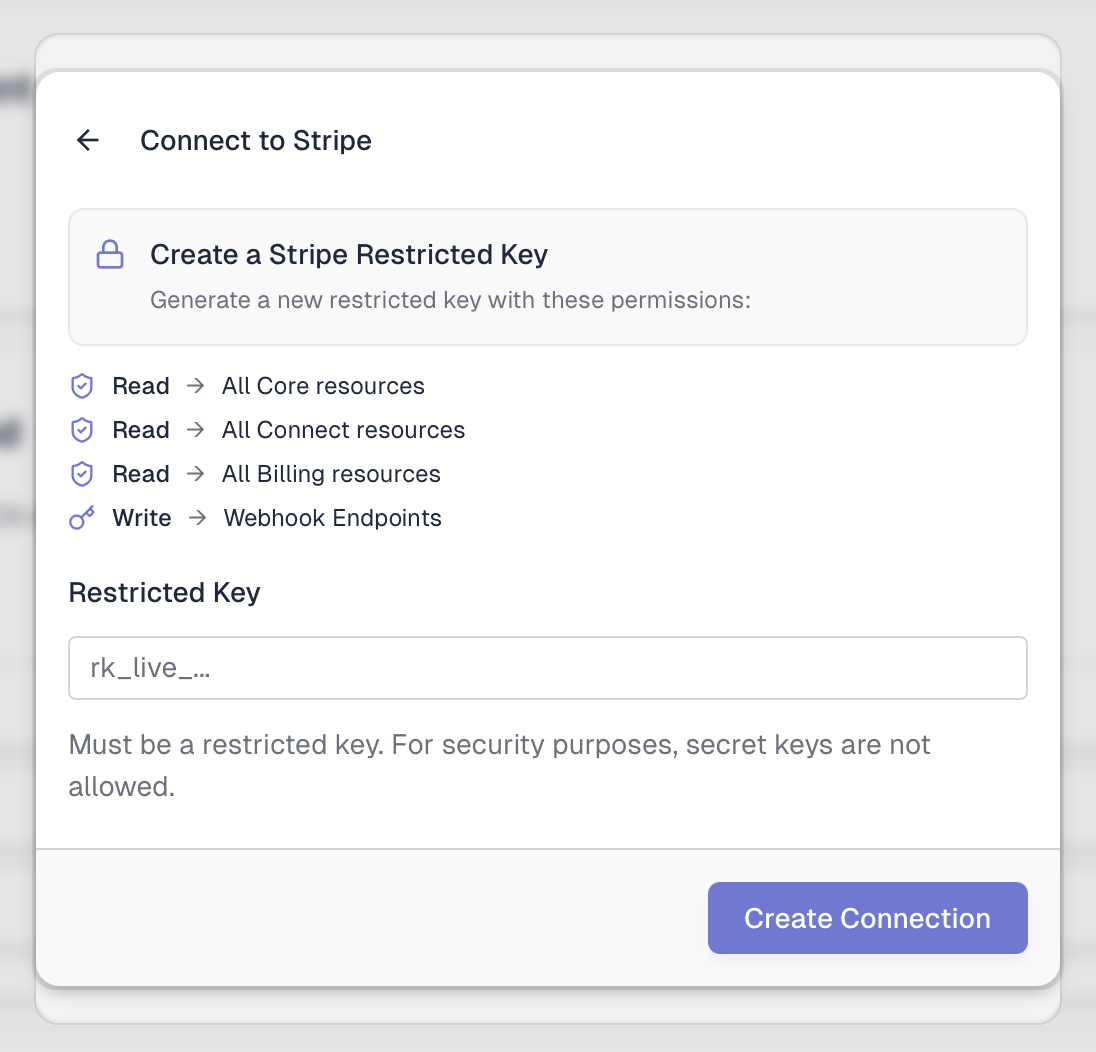Select the All Connect resources text
This screenshot has width=1096, height=1052.
(x=343, y=430)
